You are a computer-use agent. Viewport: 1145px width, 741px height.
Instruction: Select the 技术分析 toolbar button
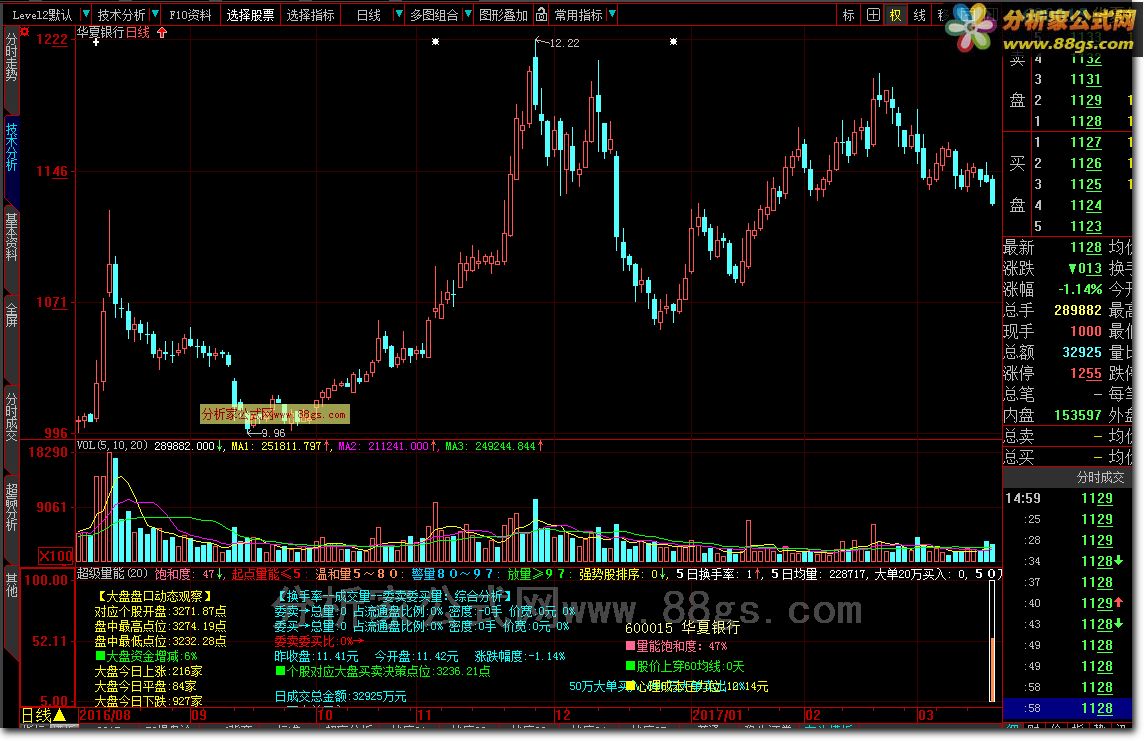click(x=121, y=15)
